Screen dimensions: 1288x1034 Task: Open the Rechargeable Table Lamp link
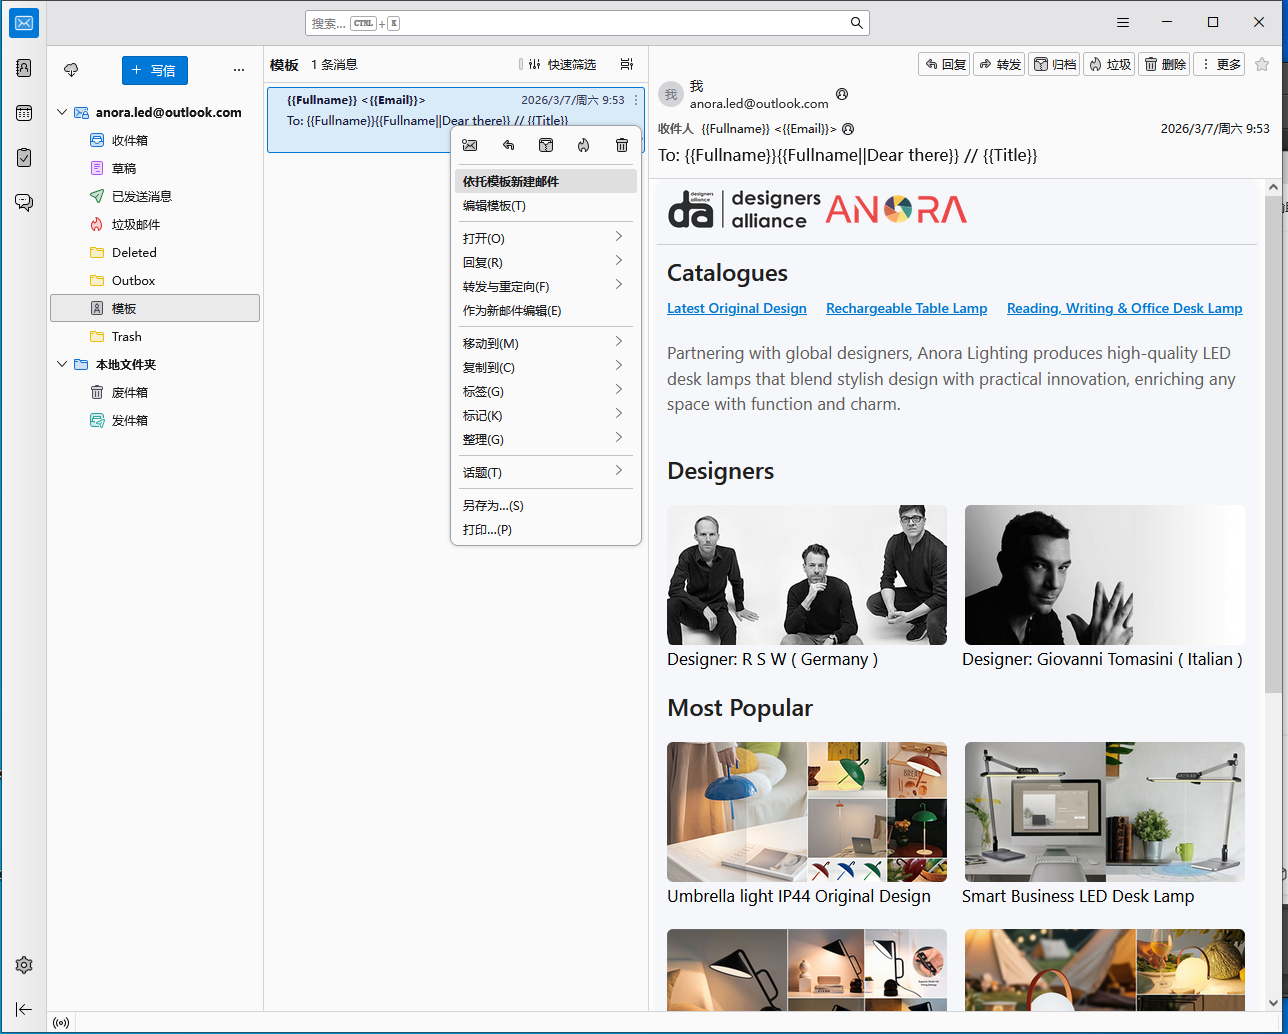pos(906,308)
